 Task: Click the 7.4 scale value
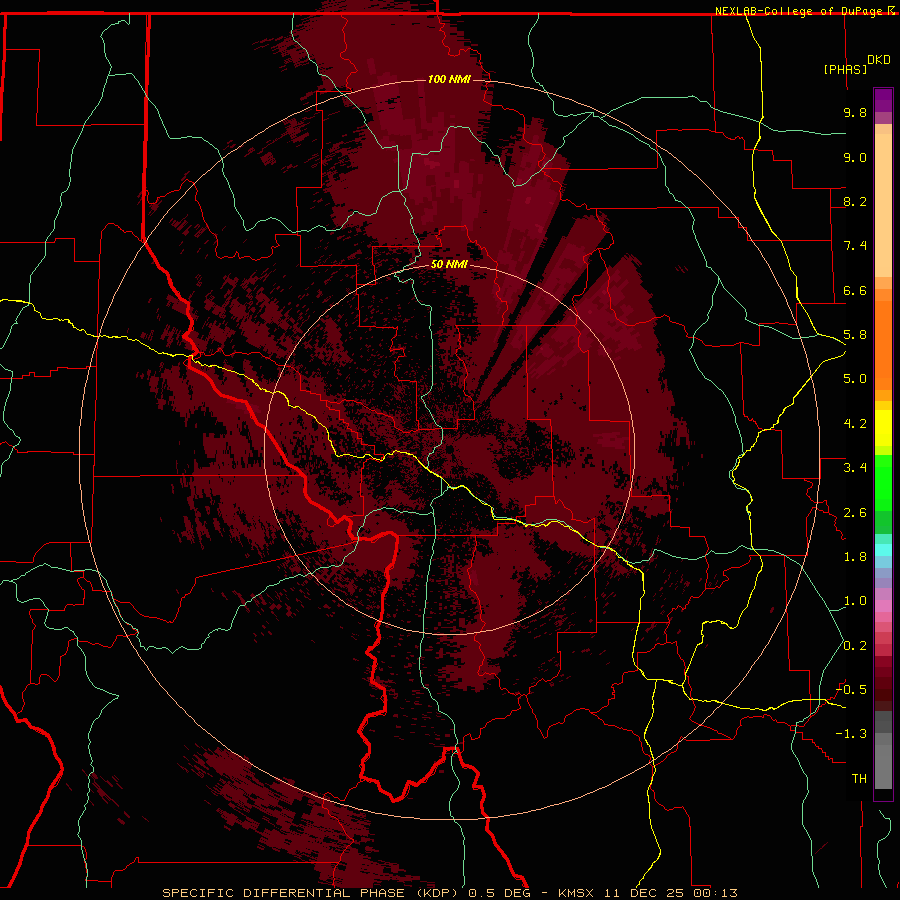point(855,246)
